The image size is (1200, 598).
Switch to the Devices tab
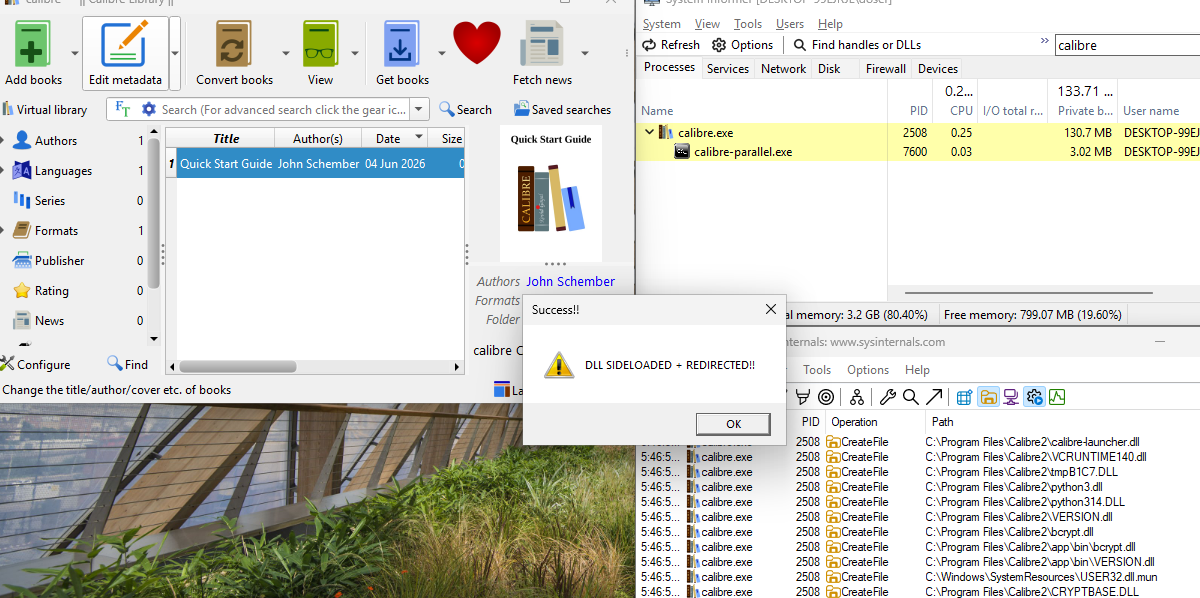[x=938, y=68]
